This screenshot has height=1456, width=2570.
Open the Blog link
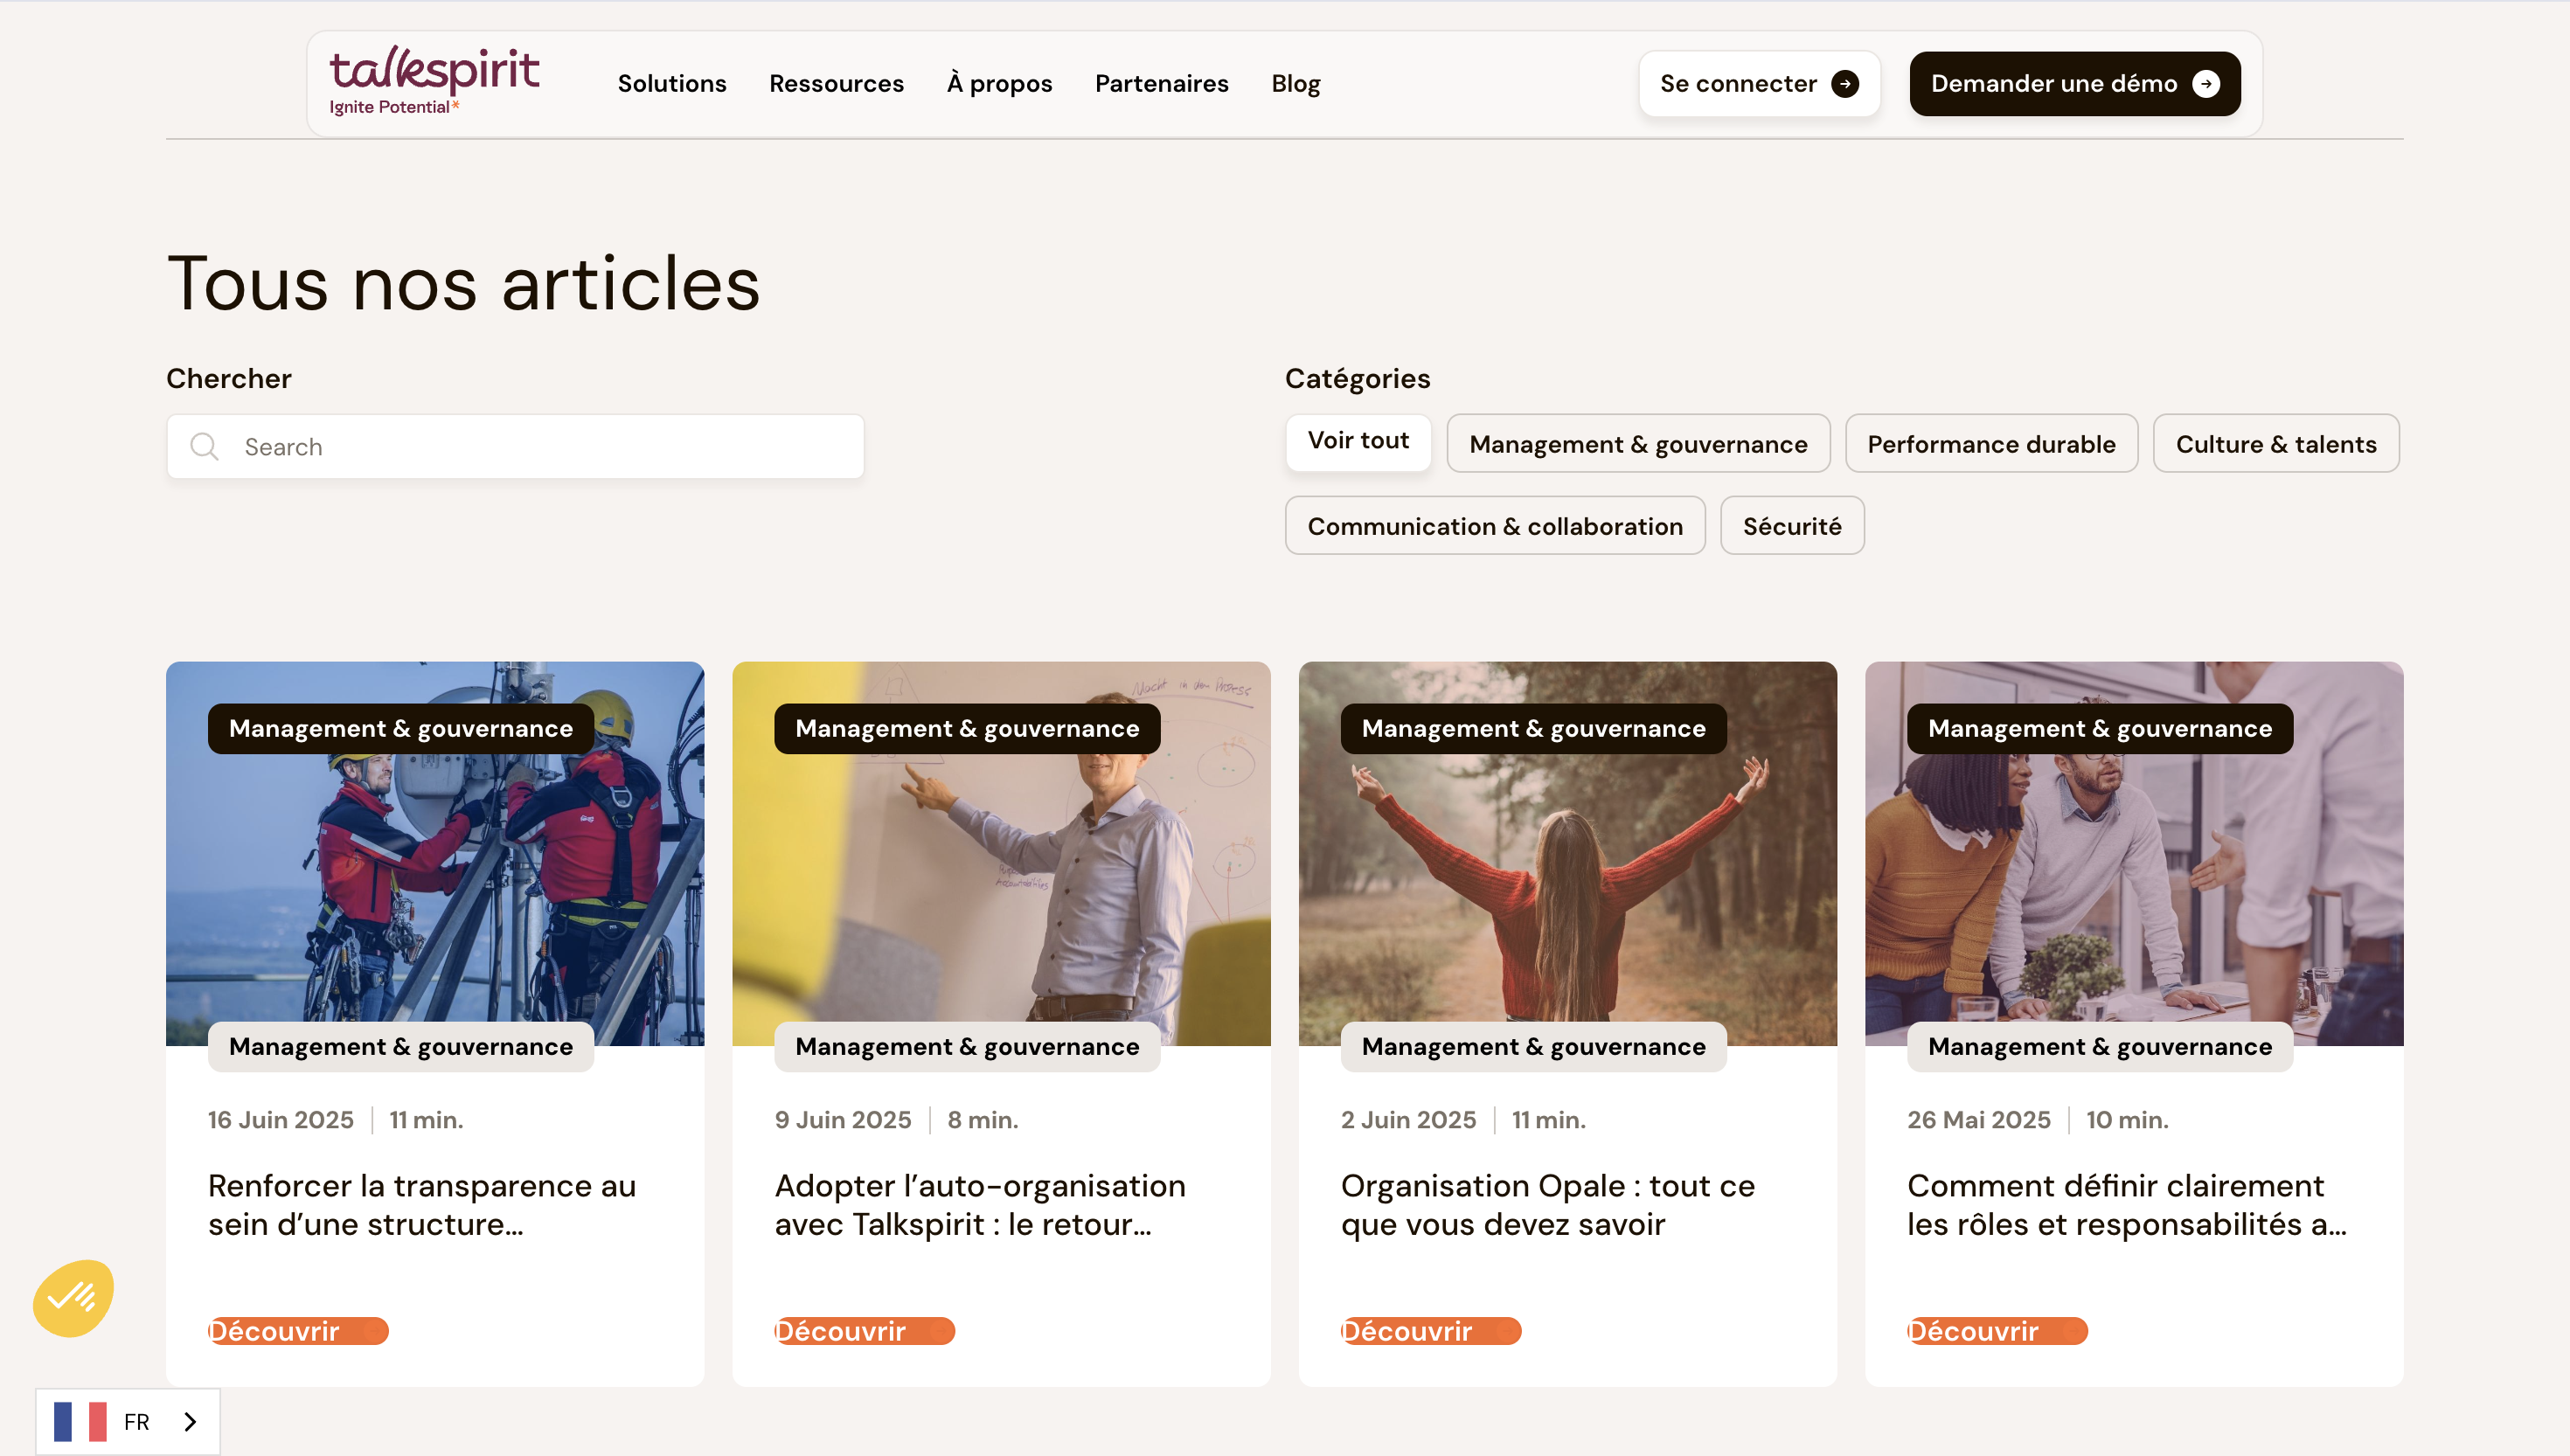click(x=1296, y=83)
